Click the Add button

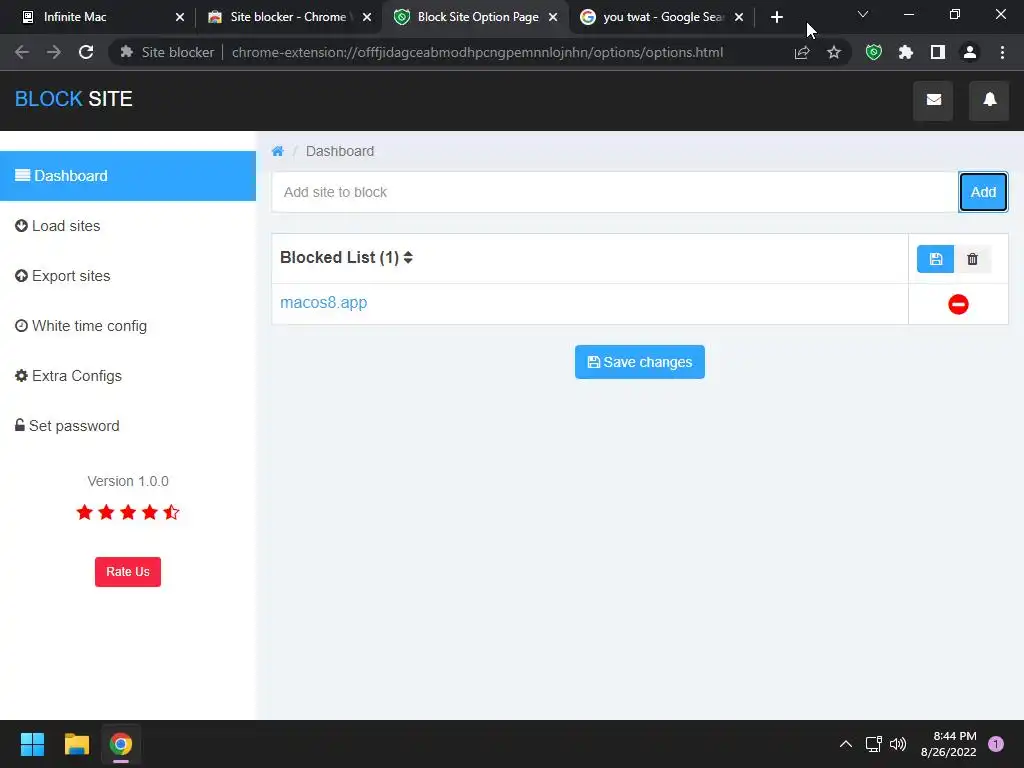(983, 192)
